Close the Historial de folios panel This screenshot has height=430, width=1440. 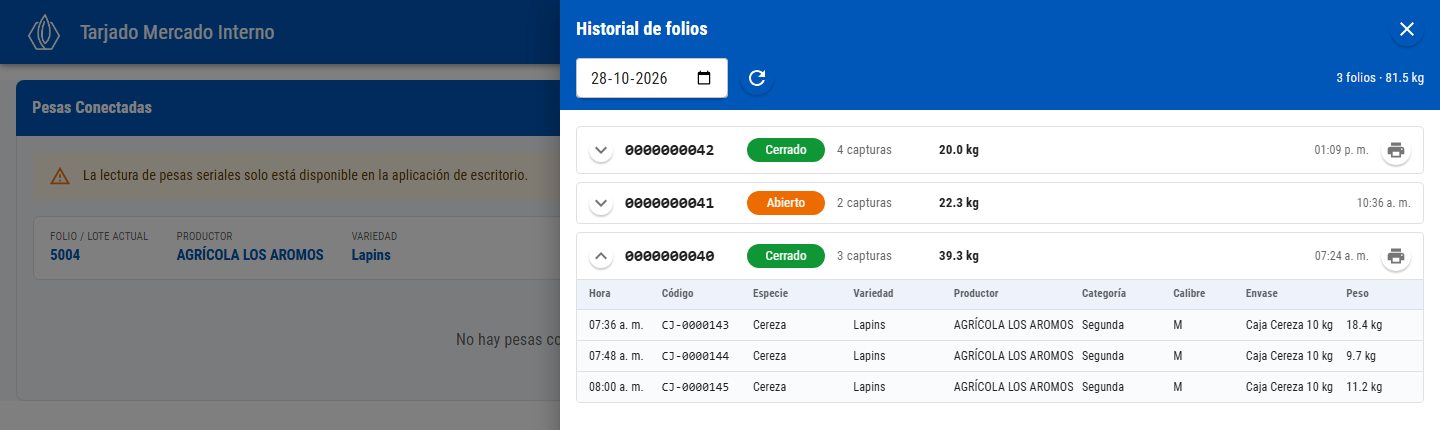[1407, 29]
